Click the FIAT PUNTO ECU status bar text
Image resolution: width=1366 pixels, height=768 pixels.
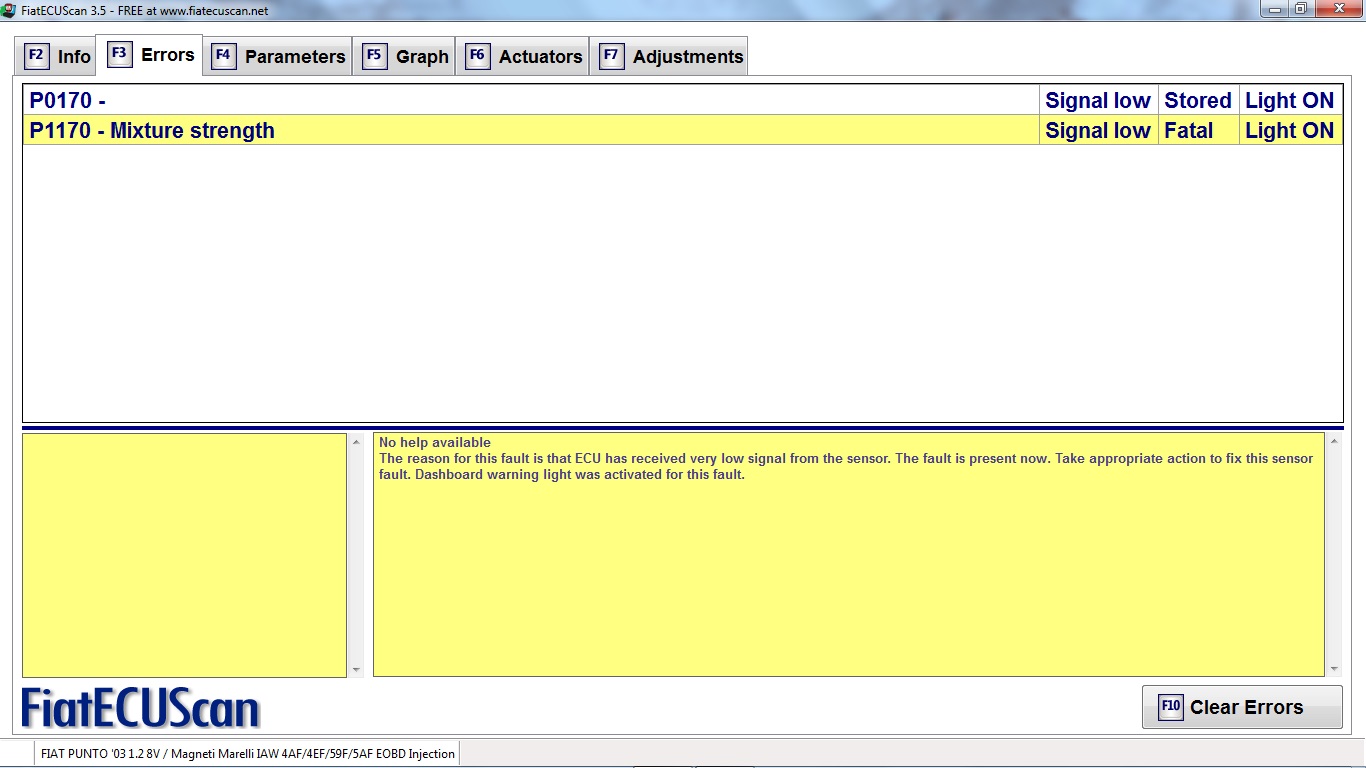click(247, 754)
